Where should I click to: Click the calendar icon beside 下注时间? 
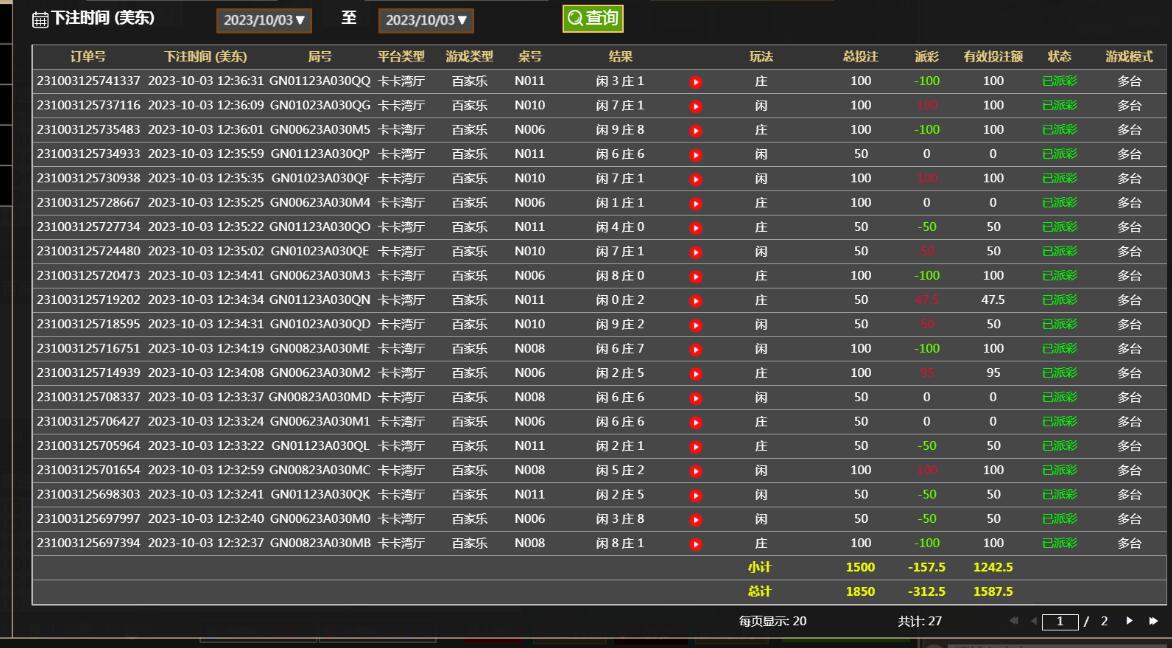pyautogui.click(x=40, y=19)
